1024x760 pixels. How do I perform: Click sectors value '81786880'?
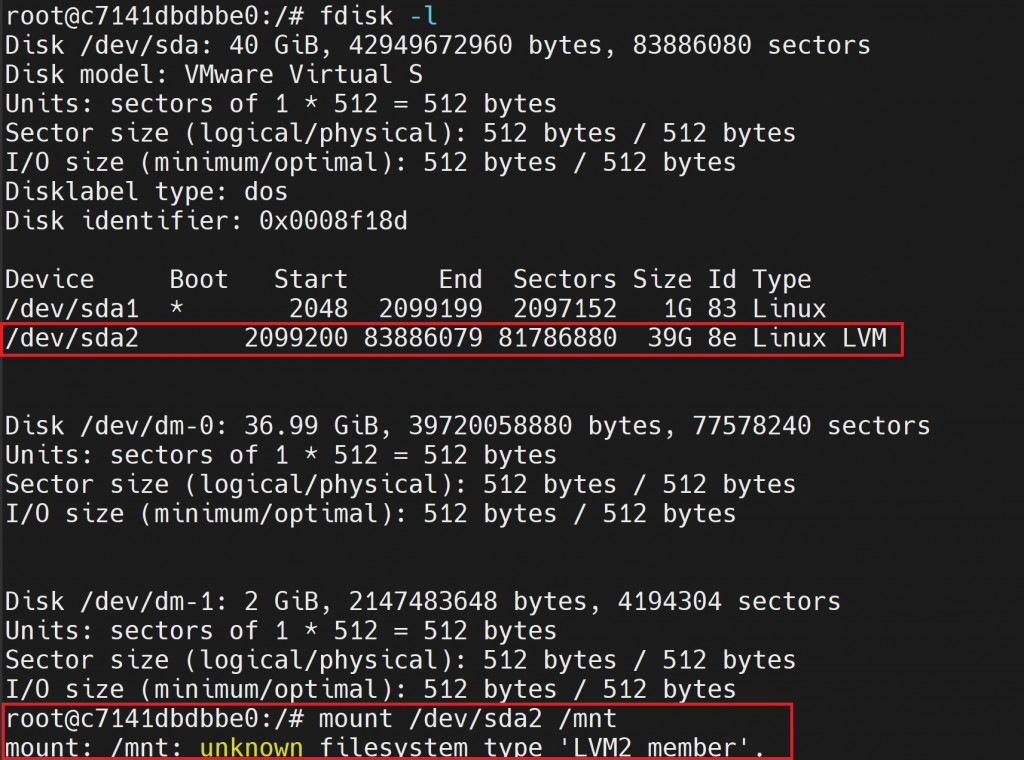tap(557, 338)
